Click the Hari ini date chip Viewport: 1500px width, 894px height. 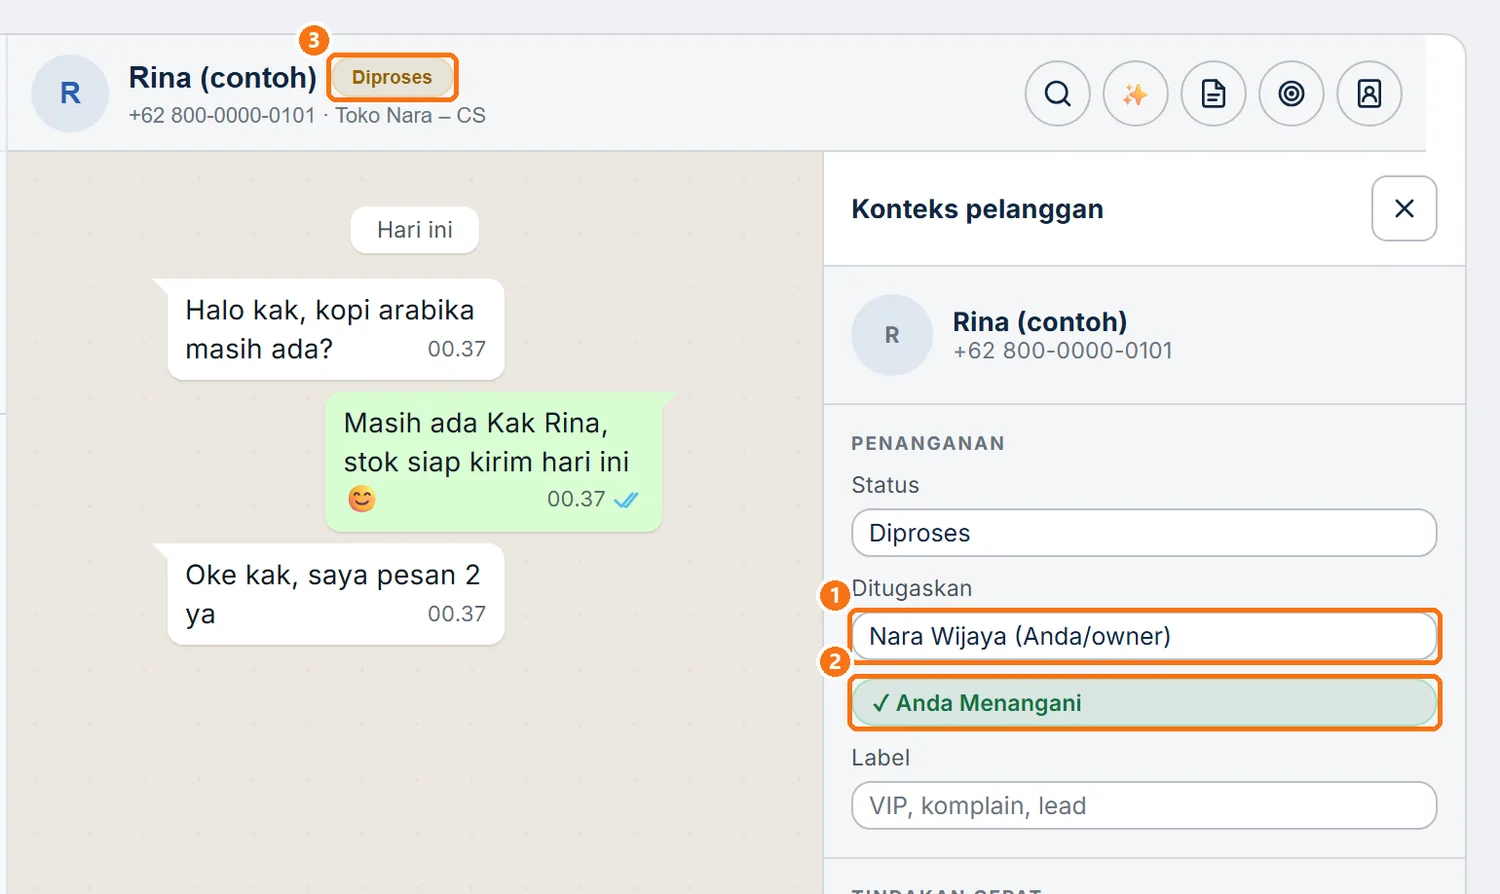click(415, 230)
